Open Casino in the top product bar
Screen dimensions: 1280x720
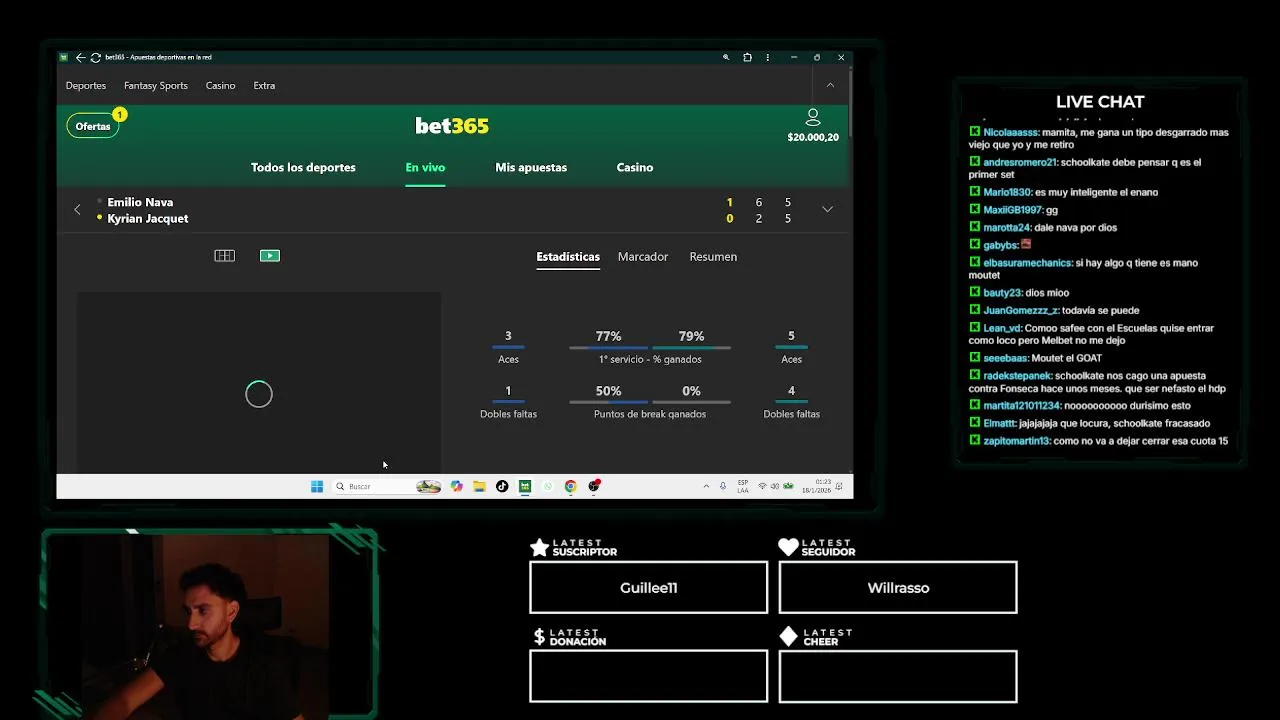221,85
